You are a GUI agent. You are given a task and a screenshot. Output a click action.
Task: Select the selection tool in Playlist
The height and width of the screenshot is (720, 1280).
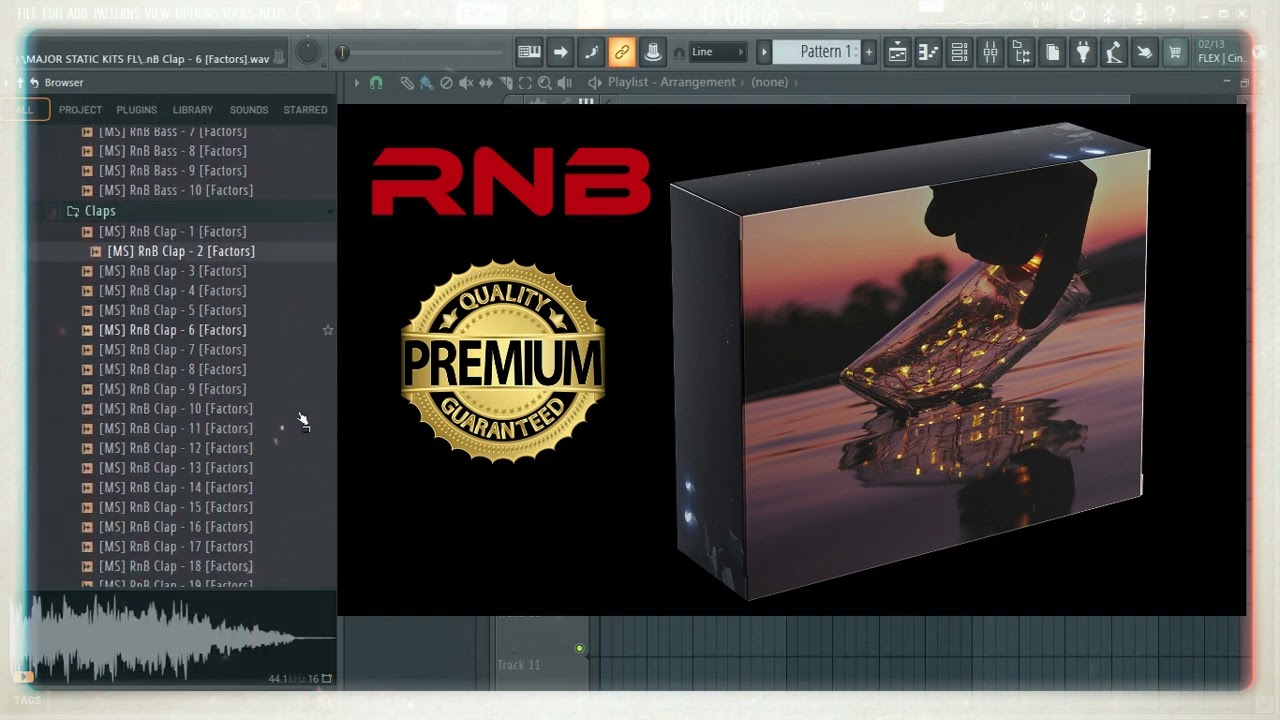pos(525,83)
